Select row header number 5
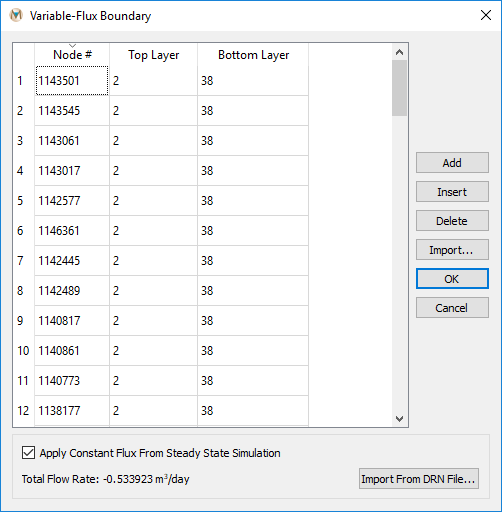Screen dimensions: 502x512 click(x=24, y=201)
